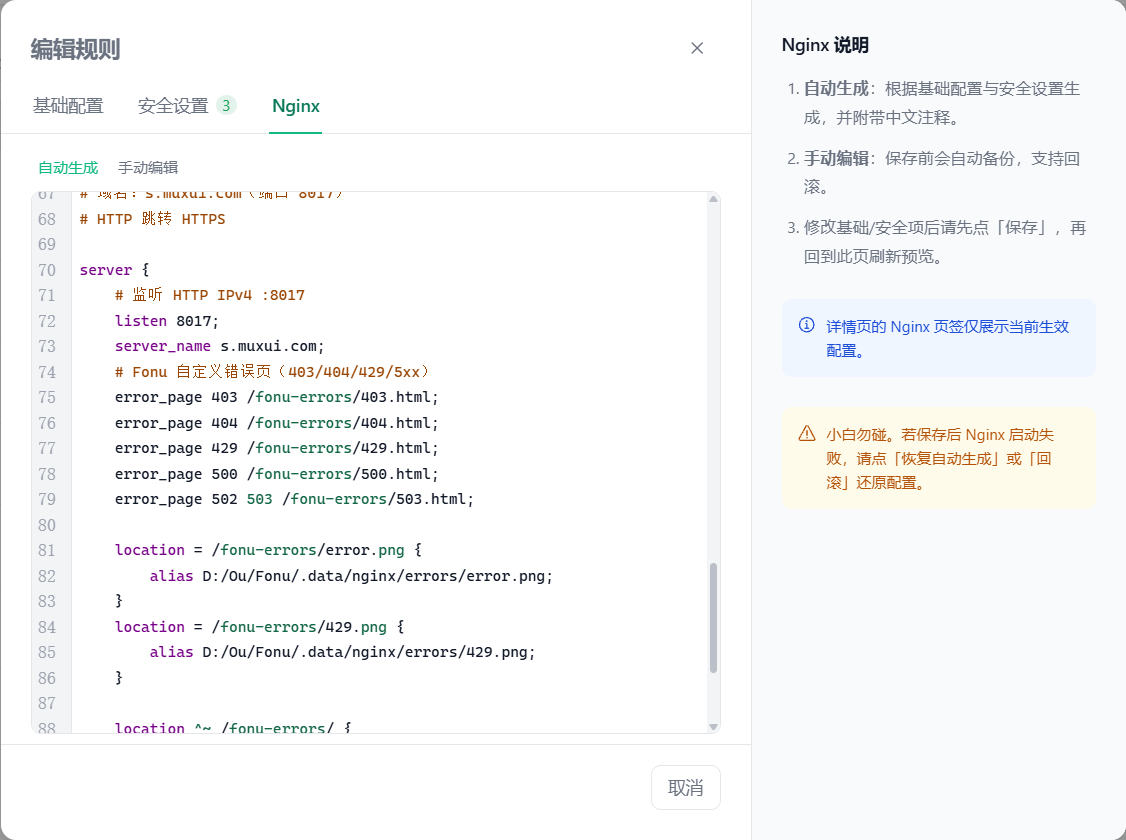Click the Fonu 自定义错误页 comment line
1126x840 pixels.
[x=272, y=372]
